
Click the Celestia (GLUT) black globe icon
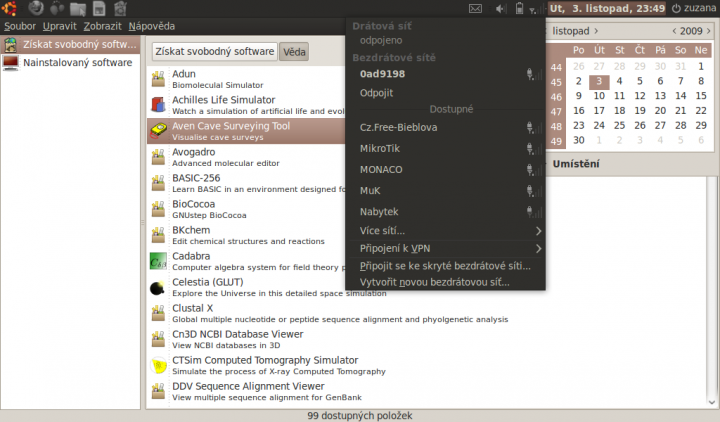pyautogui.click(x=158, y=288)
